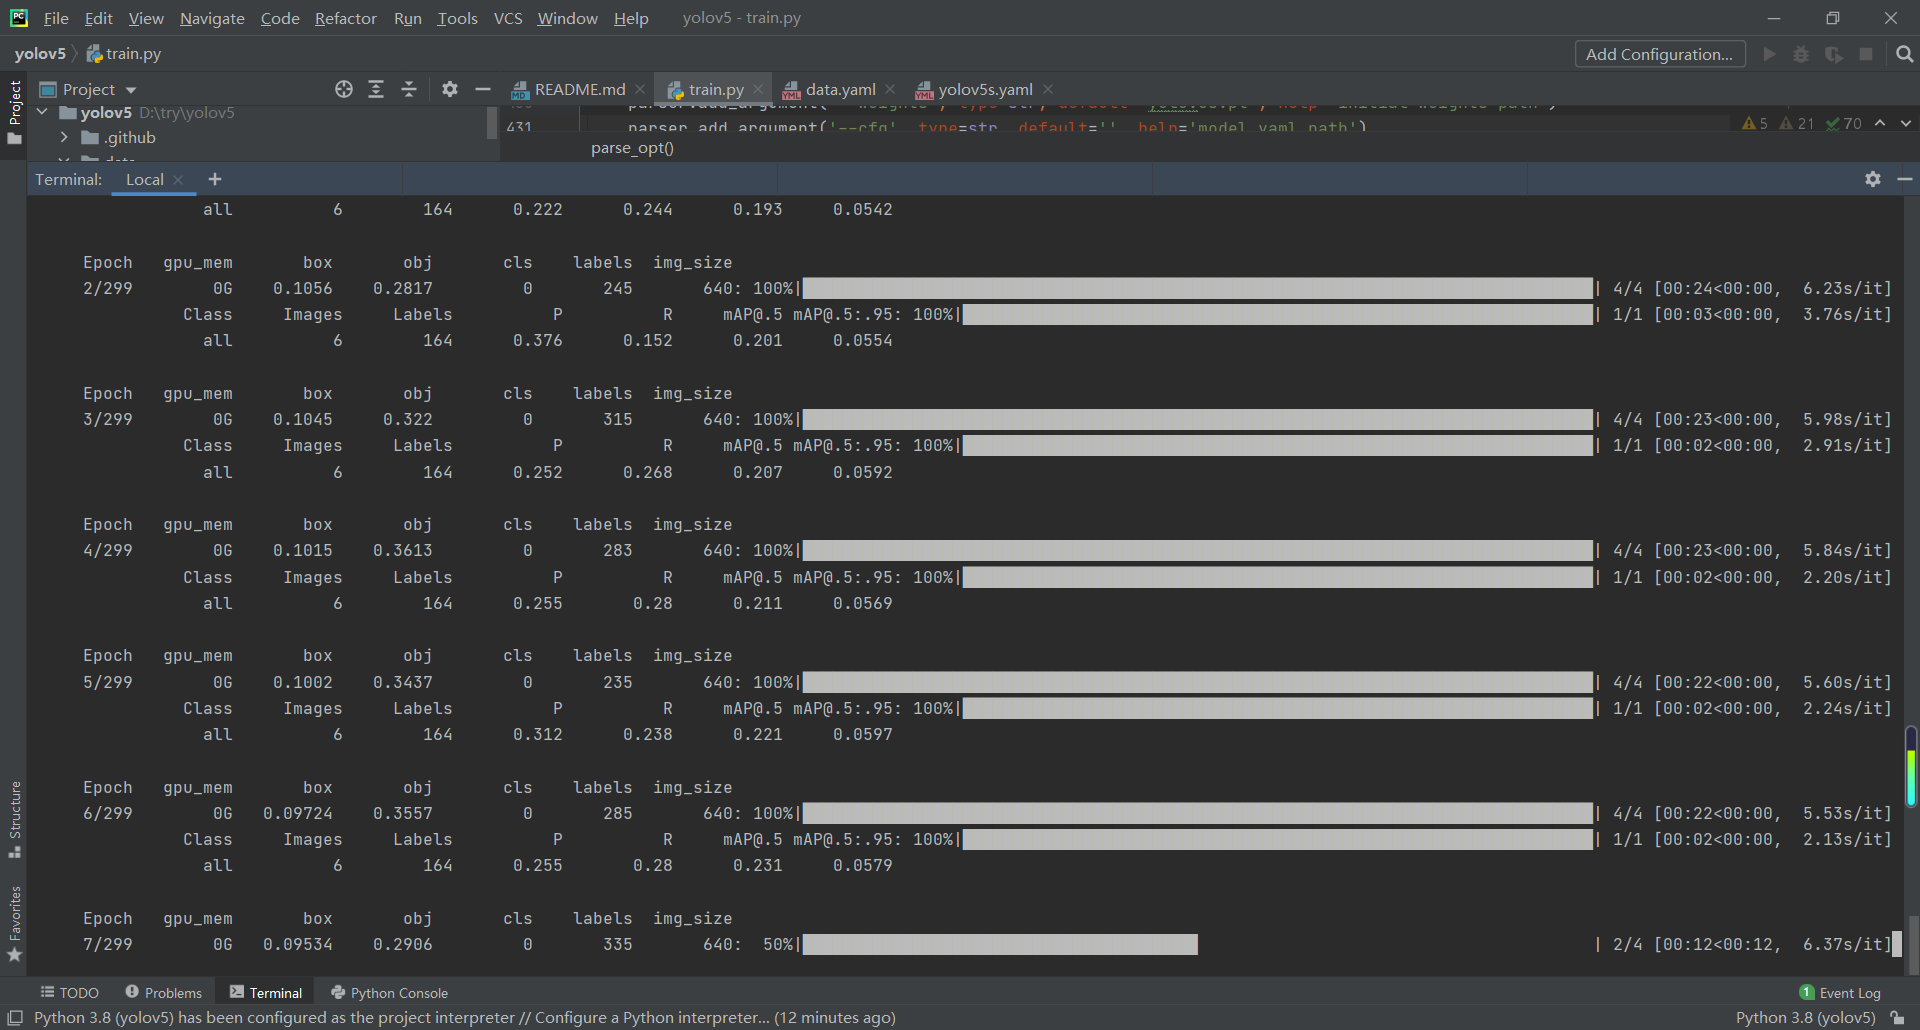Open the Run menu
The height and width of the screenshot is (1030, 1920).
pos(408,18)
